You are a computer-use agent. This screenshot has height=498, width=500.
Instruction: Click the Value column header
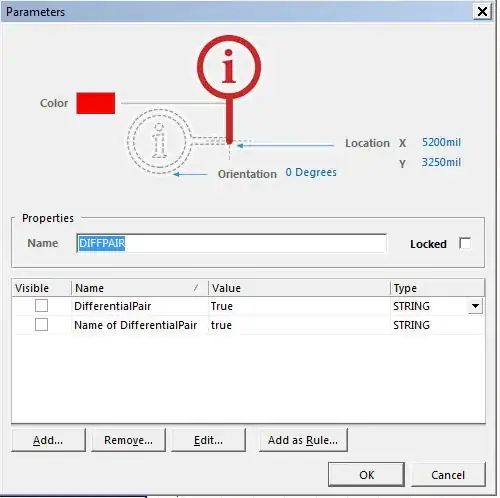299,288
